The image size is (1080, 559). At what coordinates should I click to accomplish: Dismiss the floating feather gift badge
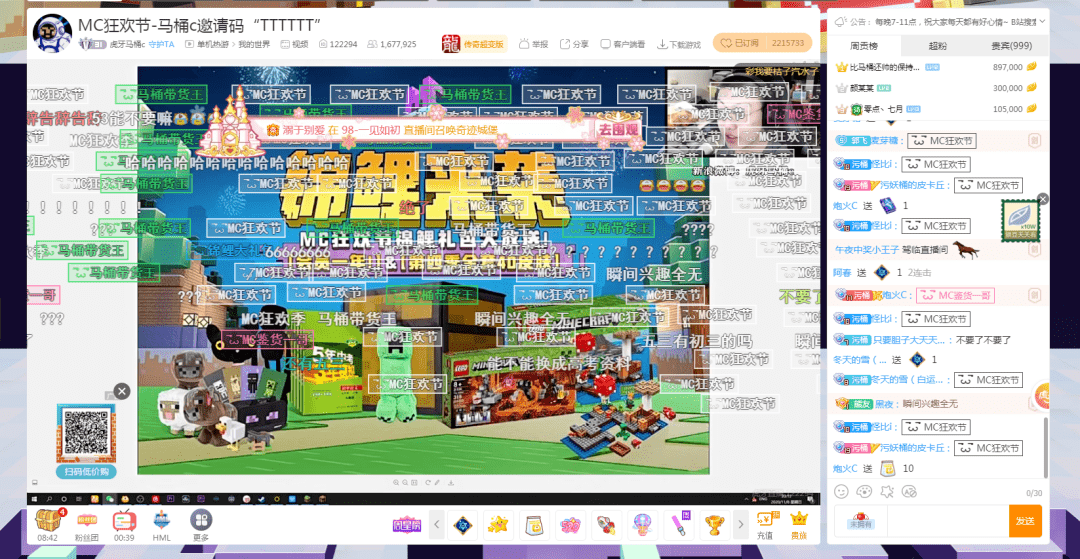1043,199
